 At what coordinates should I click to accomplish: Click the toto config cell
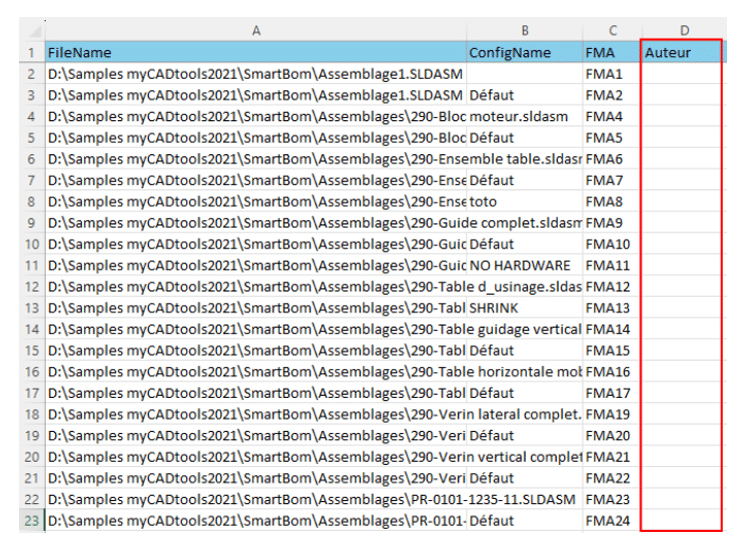[x=525, y=201]
